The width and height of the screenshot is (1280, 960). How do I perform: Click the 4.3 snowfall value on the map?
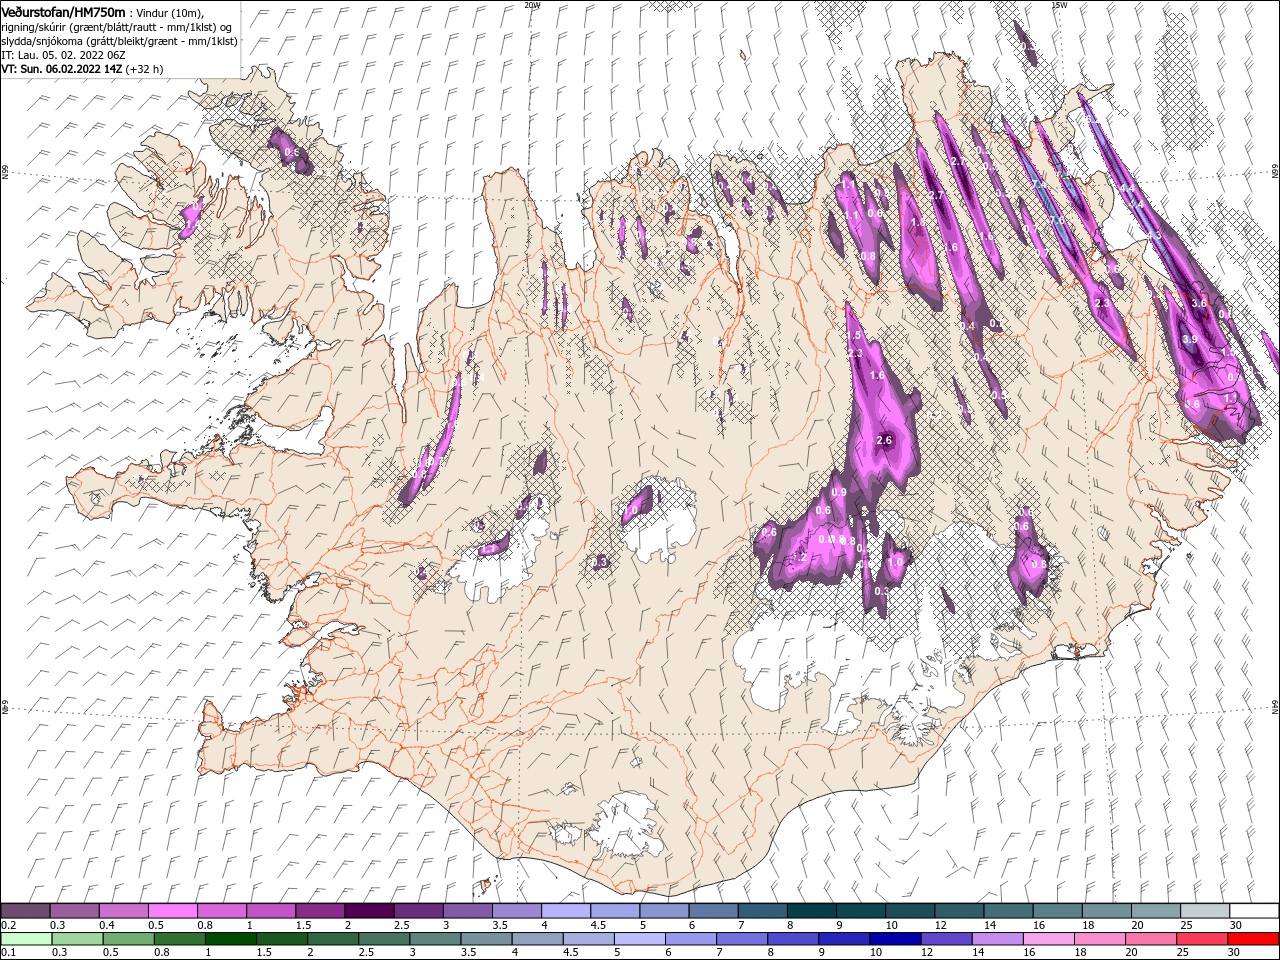pos(1153,236)
